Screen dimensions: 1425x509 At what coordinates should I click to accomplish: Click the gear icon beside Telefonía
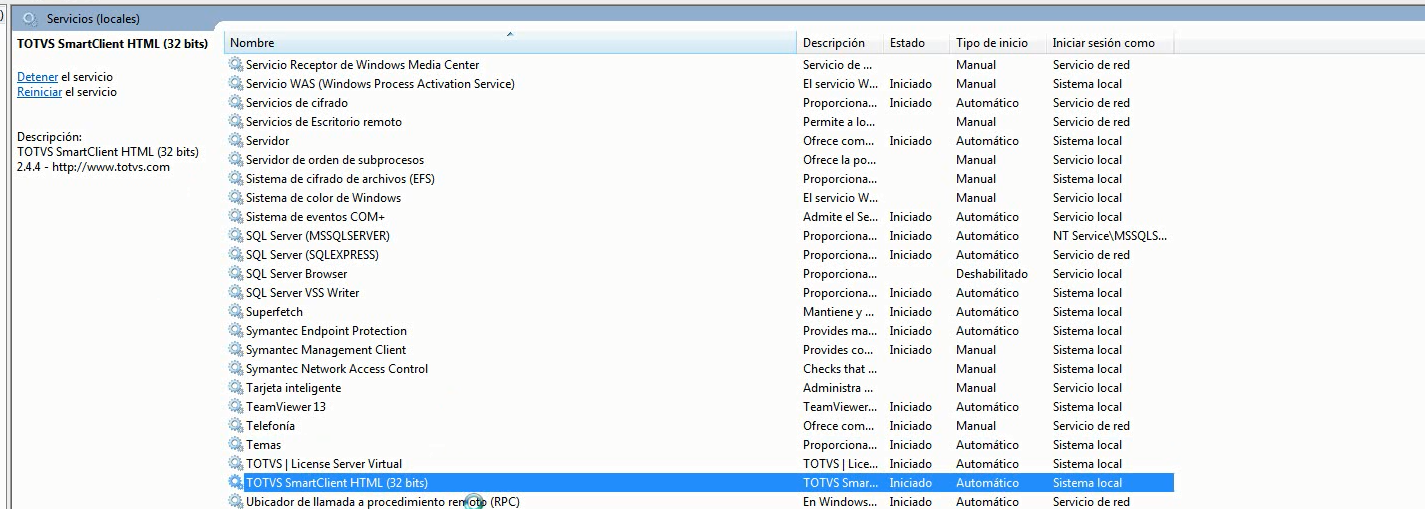(x=236, y=426)
